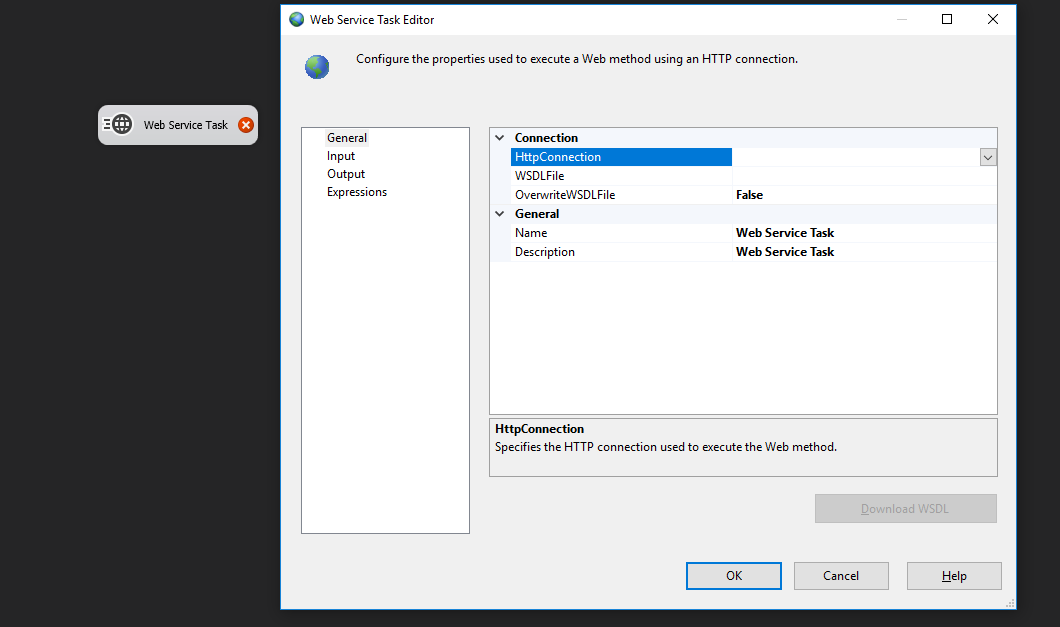This screenshot has width=1060, height=627.
Task: Click the red error icon on Web Service Task
Action: (x=246, y=125)
